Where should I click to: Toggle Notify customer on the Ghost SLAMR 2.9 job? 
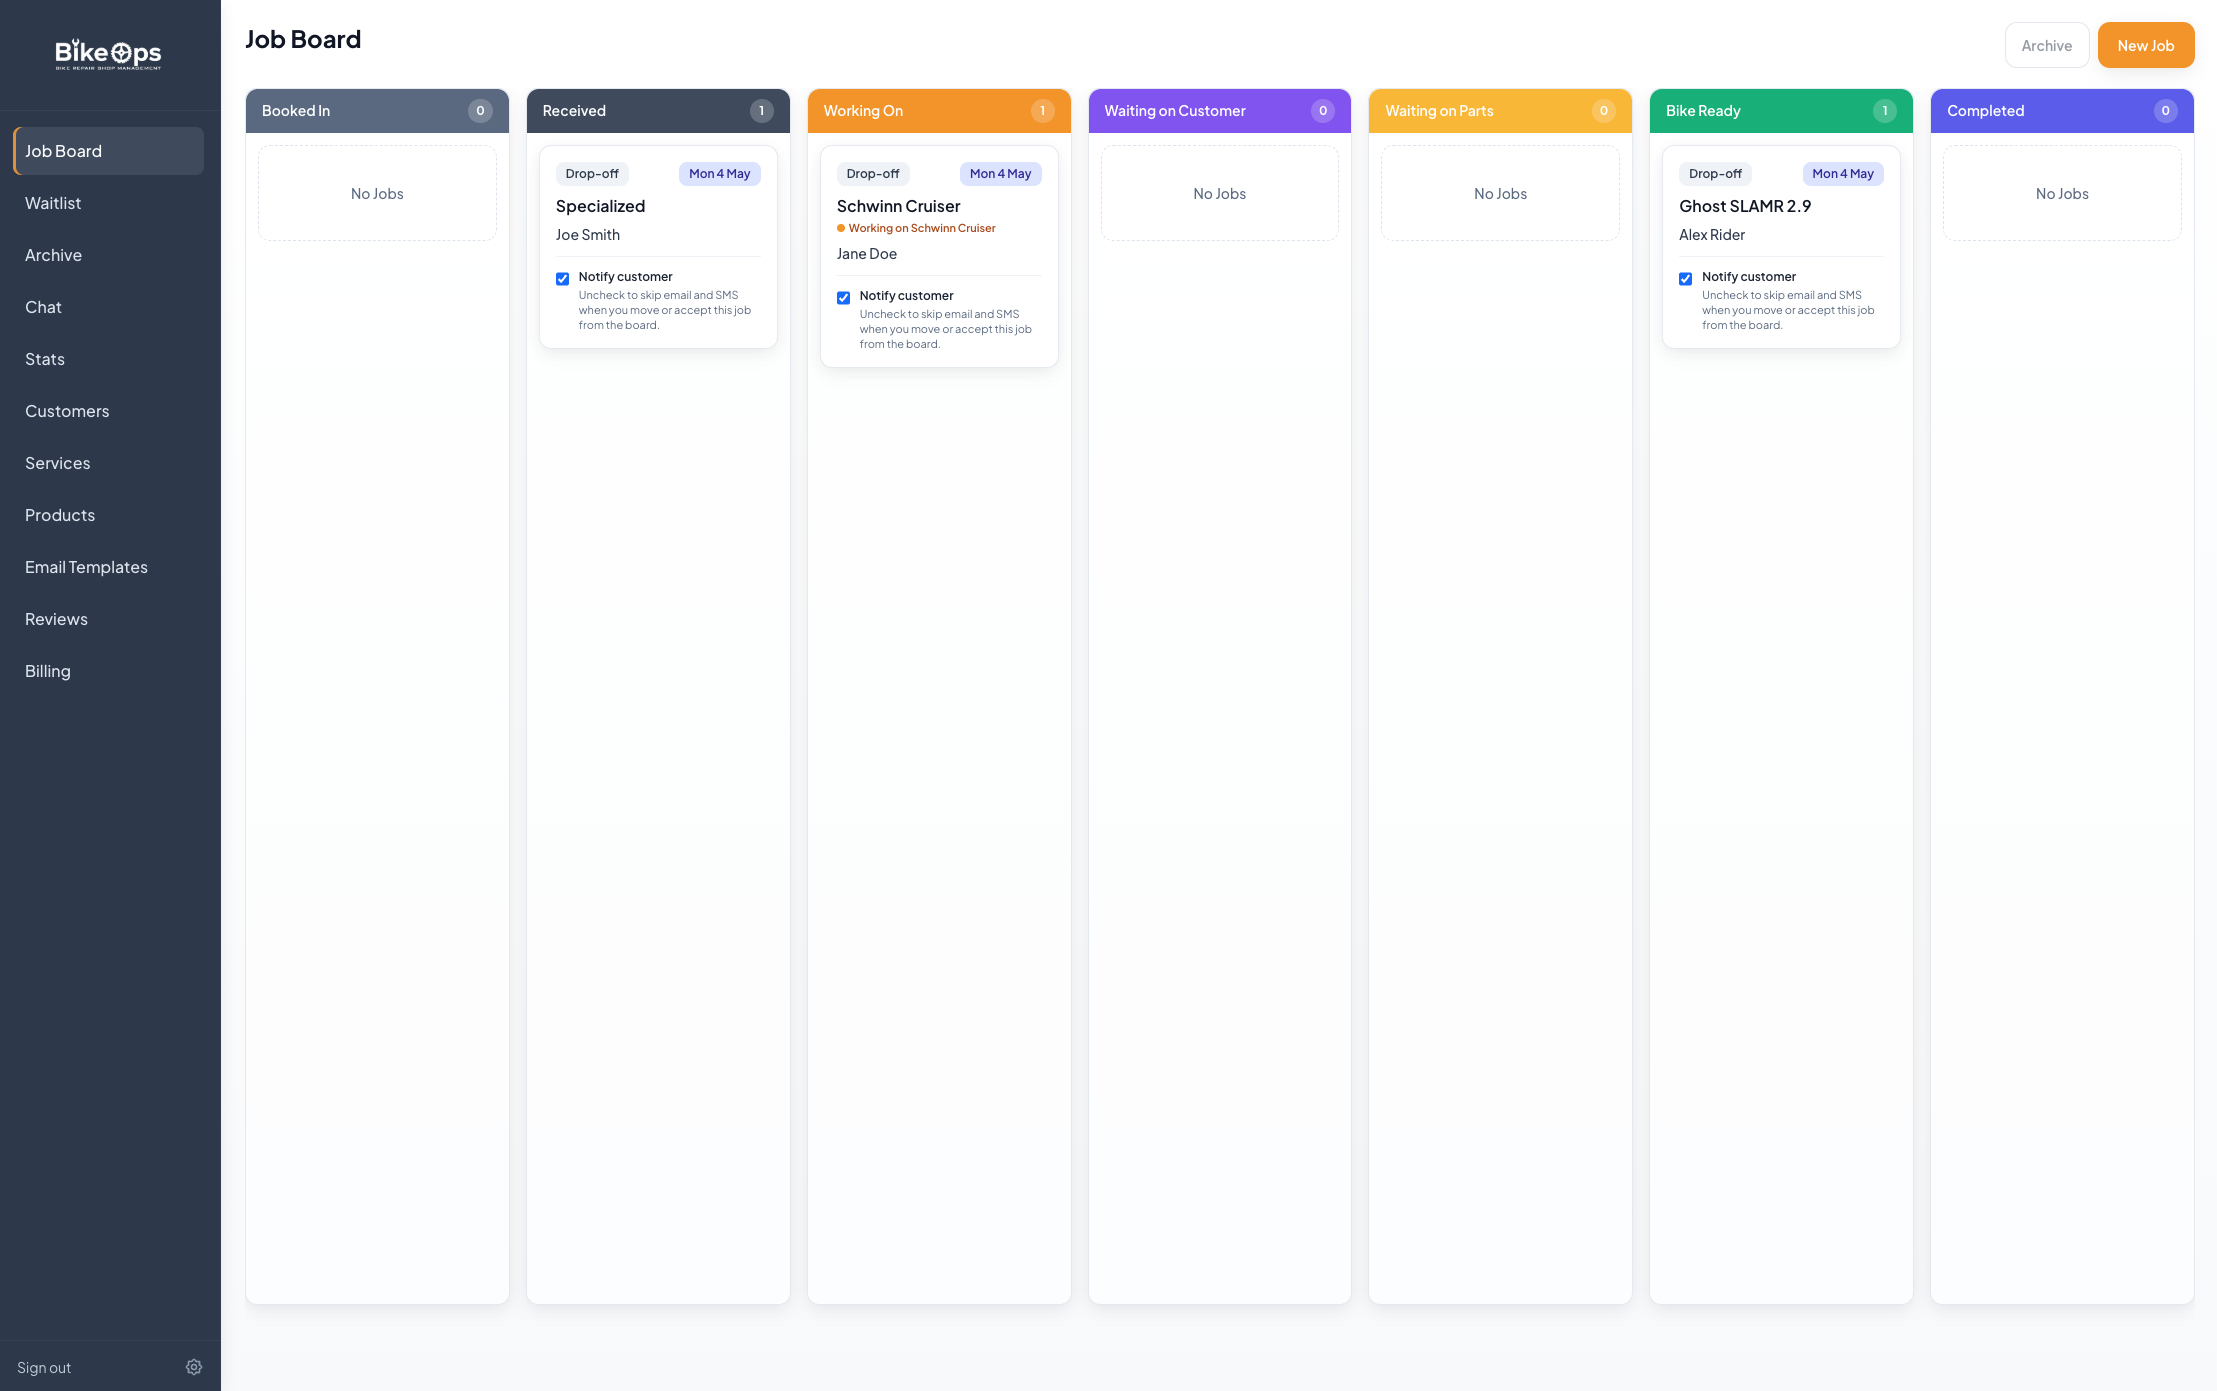tap(1686, 279)
